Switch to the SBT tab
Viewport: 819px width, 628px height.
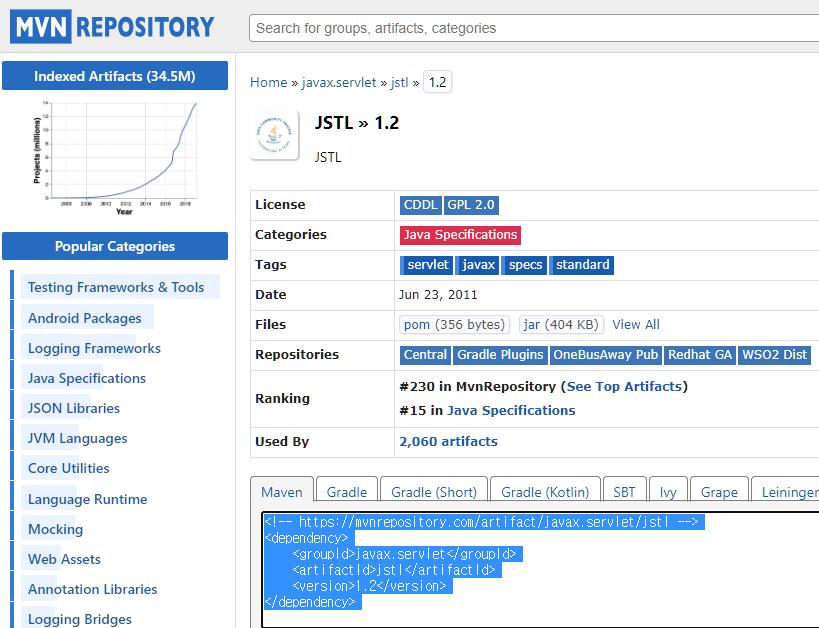click(x=624, y=492)
